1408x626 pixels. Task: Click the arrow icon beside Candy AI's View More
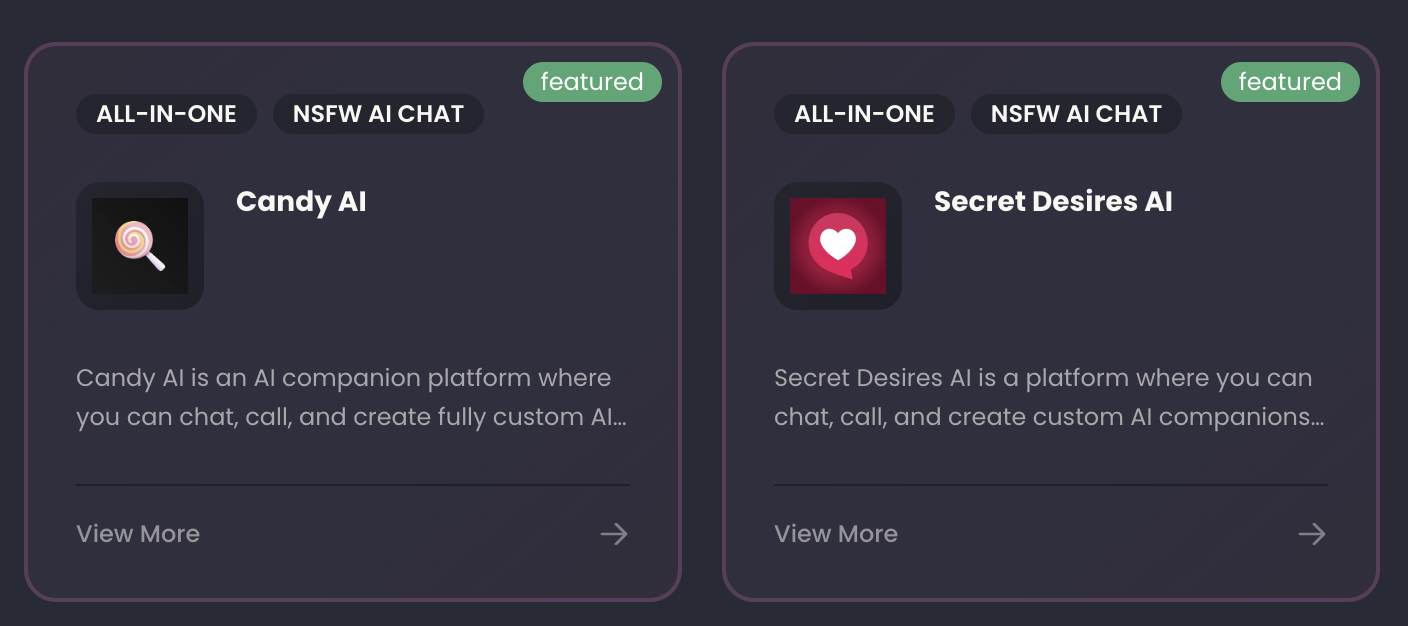click(613, 534)
